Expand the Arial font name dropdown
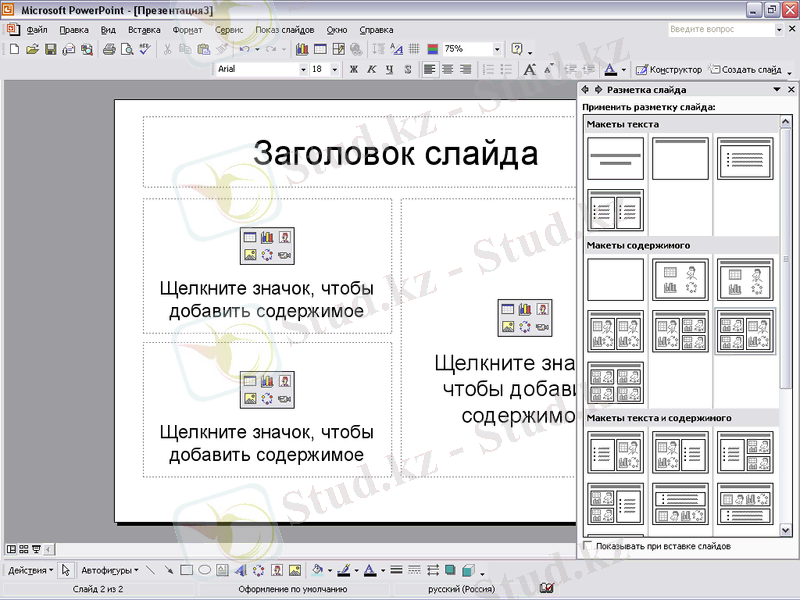800x600 pixels. [303, 70]
